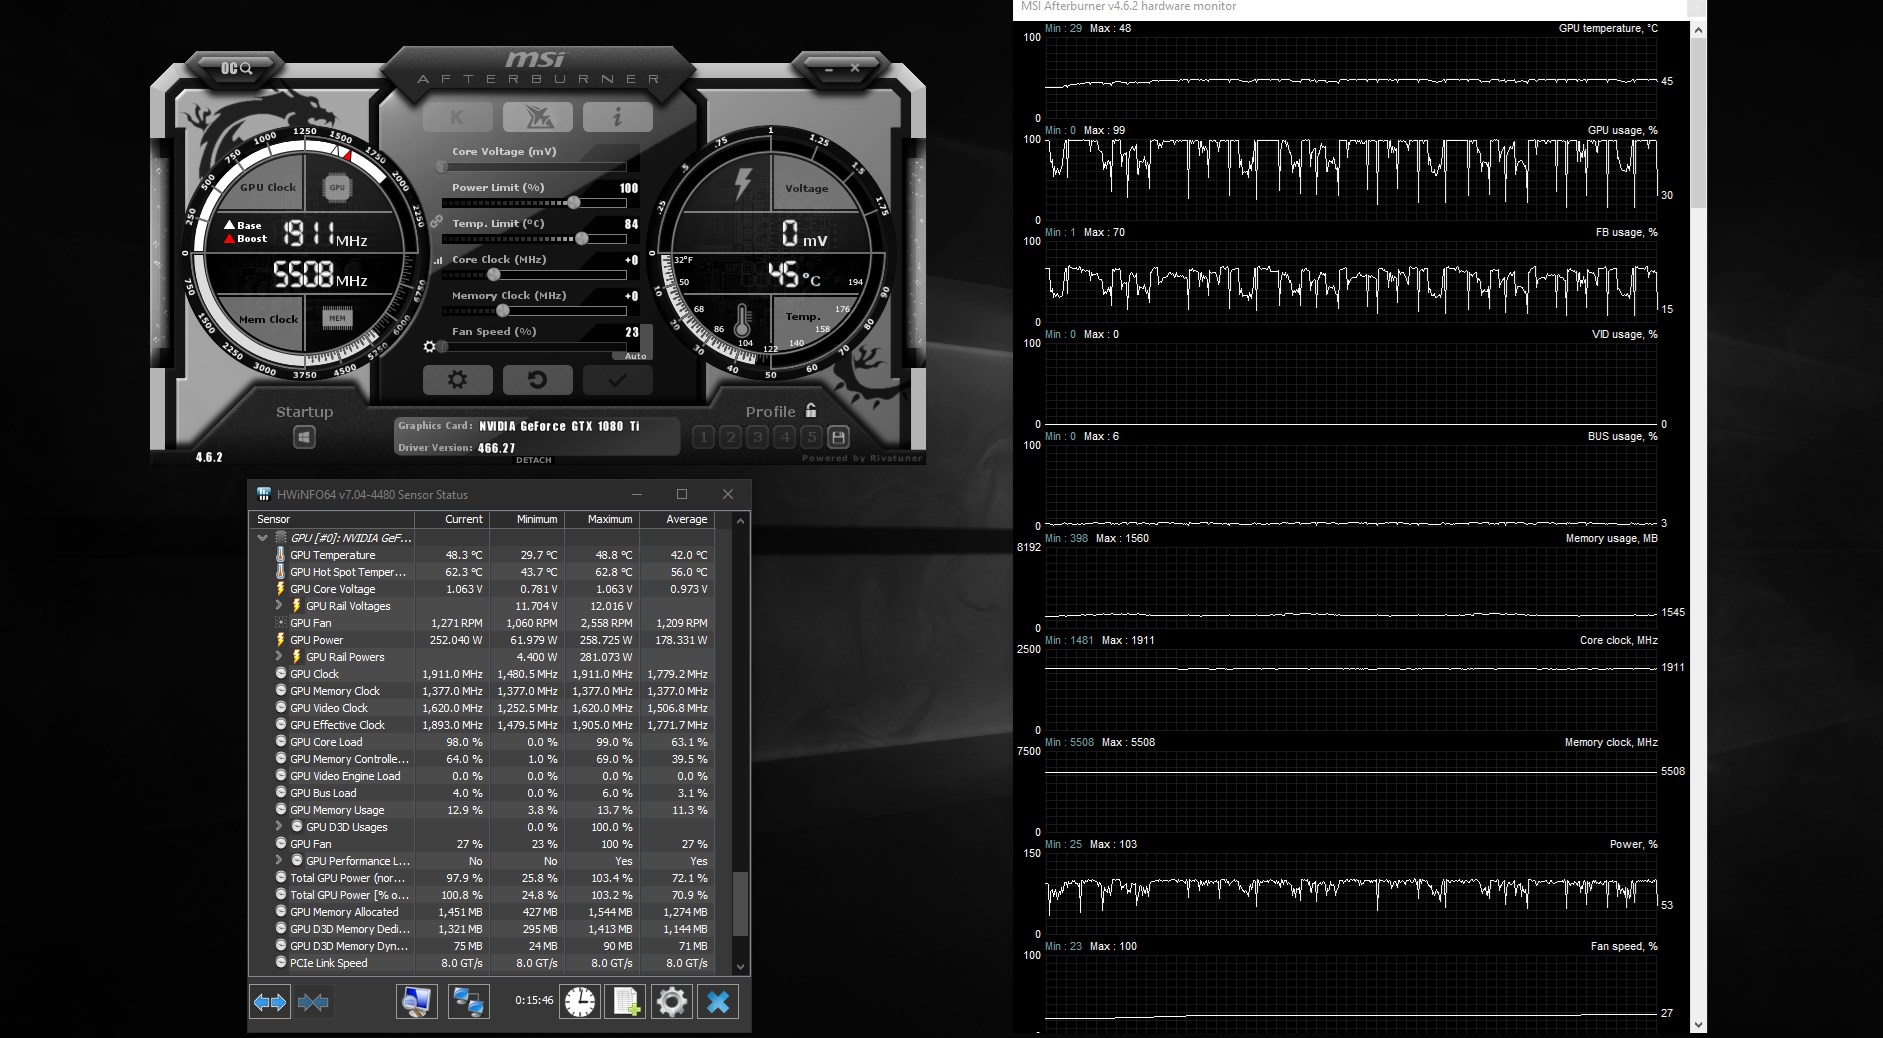Click the MEM chip icon in gauge
This screenshot has height=1038, width=1883.
tap(337, 319)
